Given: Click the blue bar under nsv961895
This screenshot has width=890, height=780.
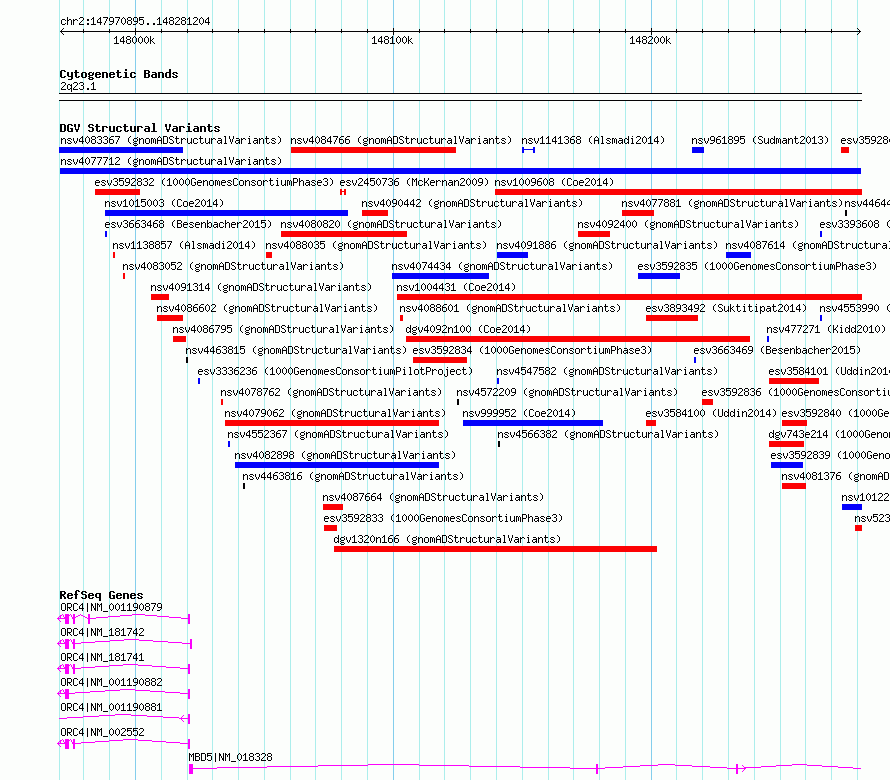Looking at the screenshot, I should [698, 150].
